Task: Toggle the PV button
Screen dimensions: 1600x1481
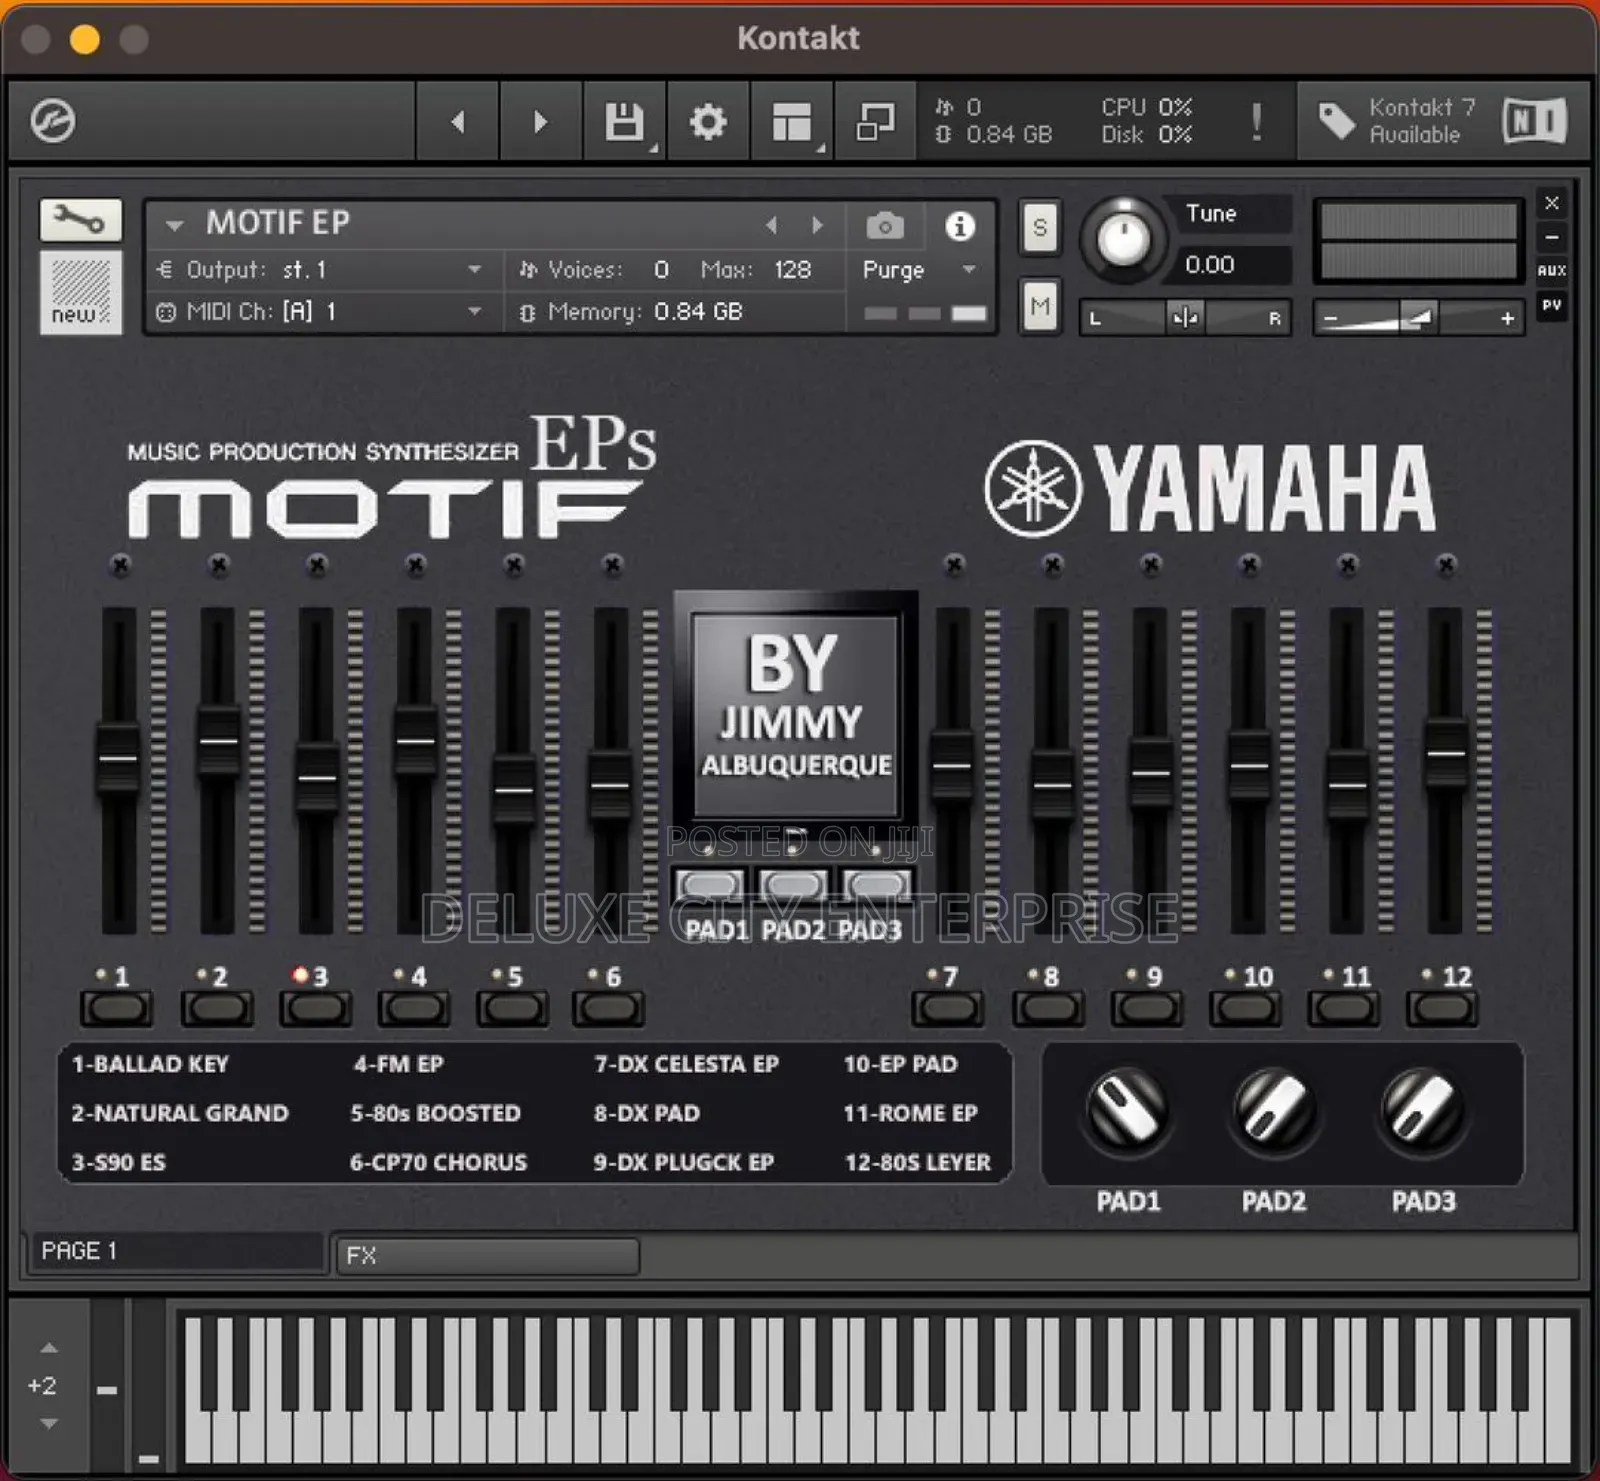Action: tap(1552, 305)
